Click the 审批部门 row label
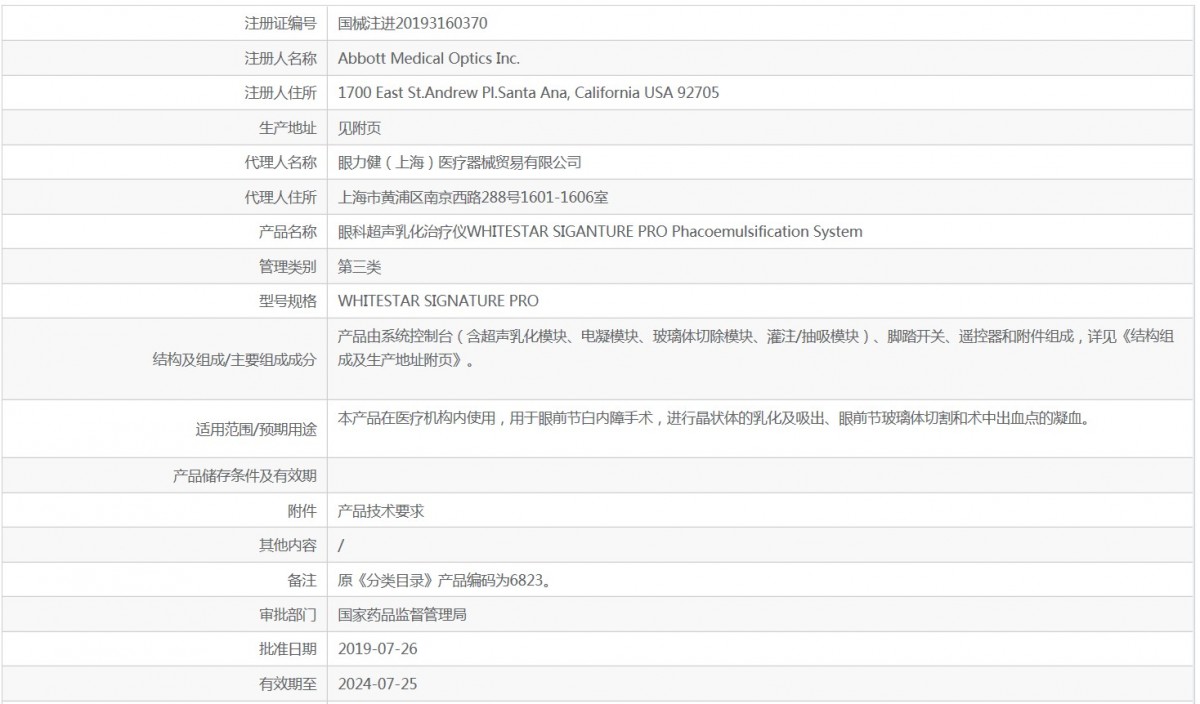Image resolution: width=1200 pixels, height=704 pixels. [288, 615]
